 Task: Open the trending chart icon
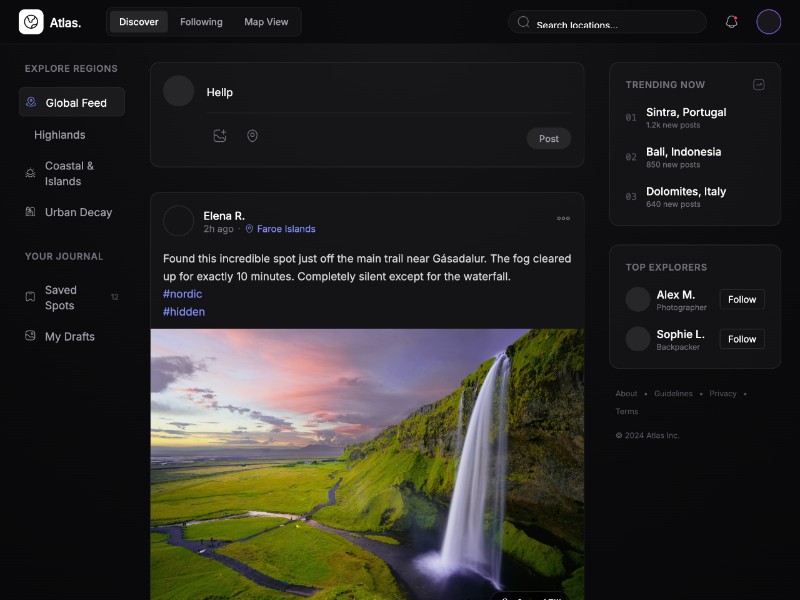coord(759,85)
